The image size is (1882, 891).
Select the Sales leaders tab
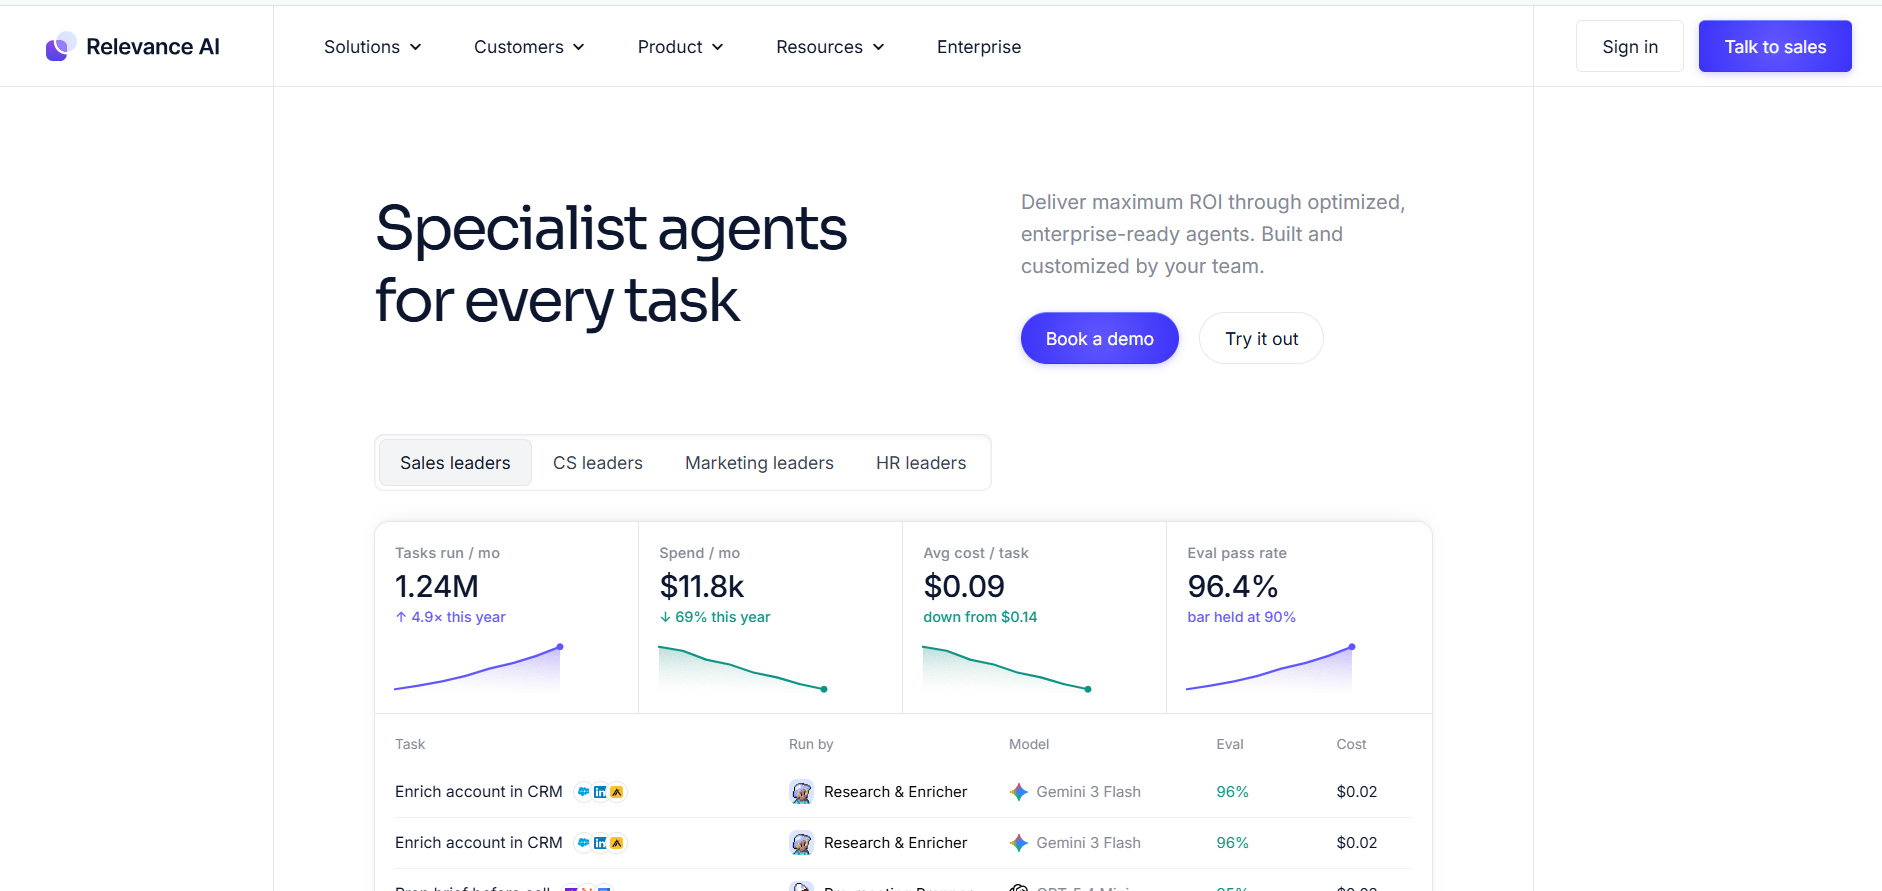pyautogui.click(x=455, y=463)
